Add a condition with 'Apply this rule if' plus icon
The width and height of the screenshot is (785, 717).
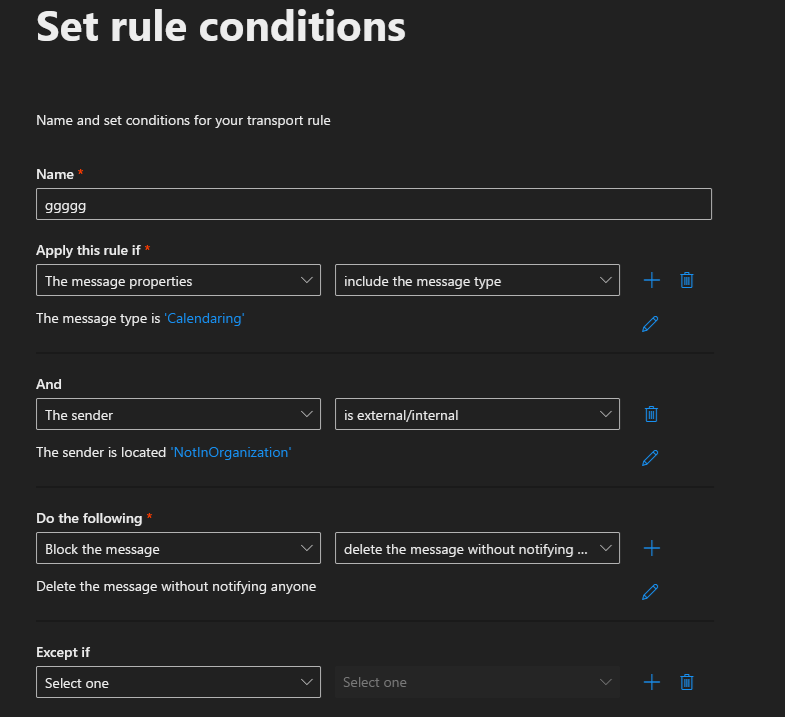pyautogui.click(x=652, y=280)
